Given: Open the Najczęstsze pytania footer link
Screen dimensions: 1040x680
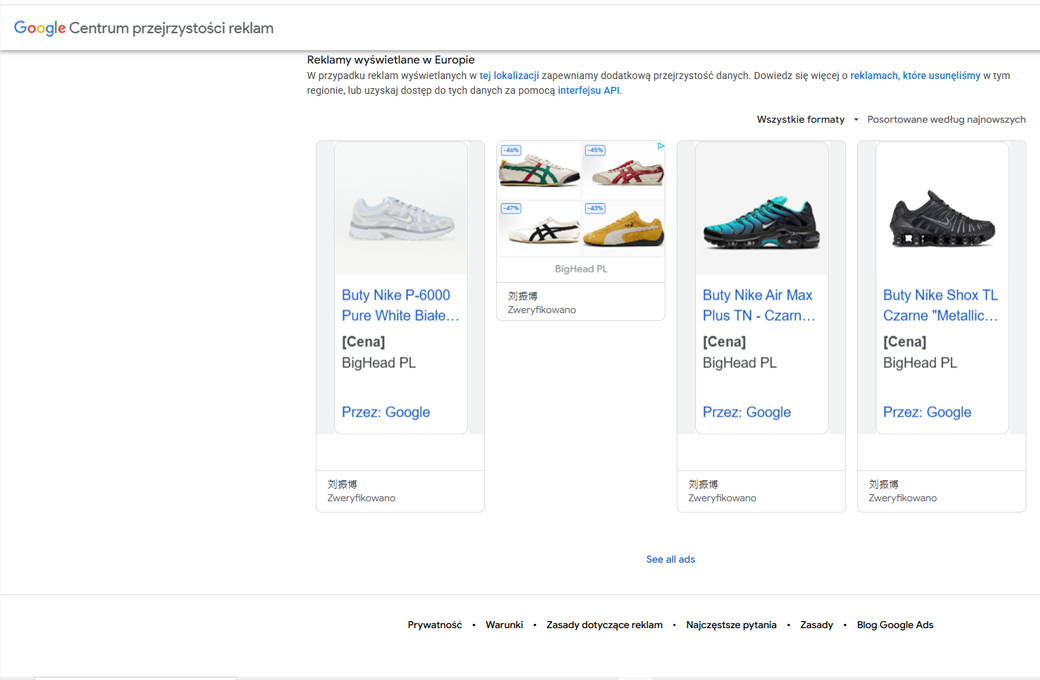Looking at the screenshot, I should (731, 625).
